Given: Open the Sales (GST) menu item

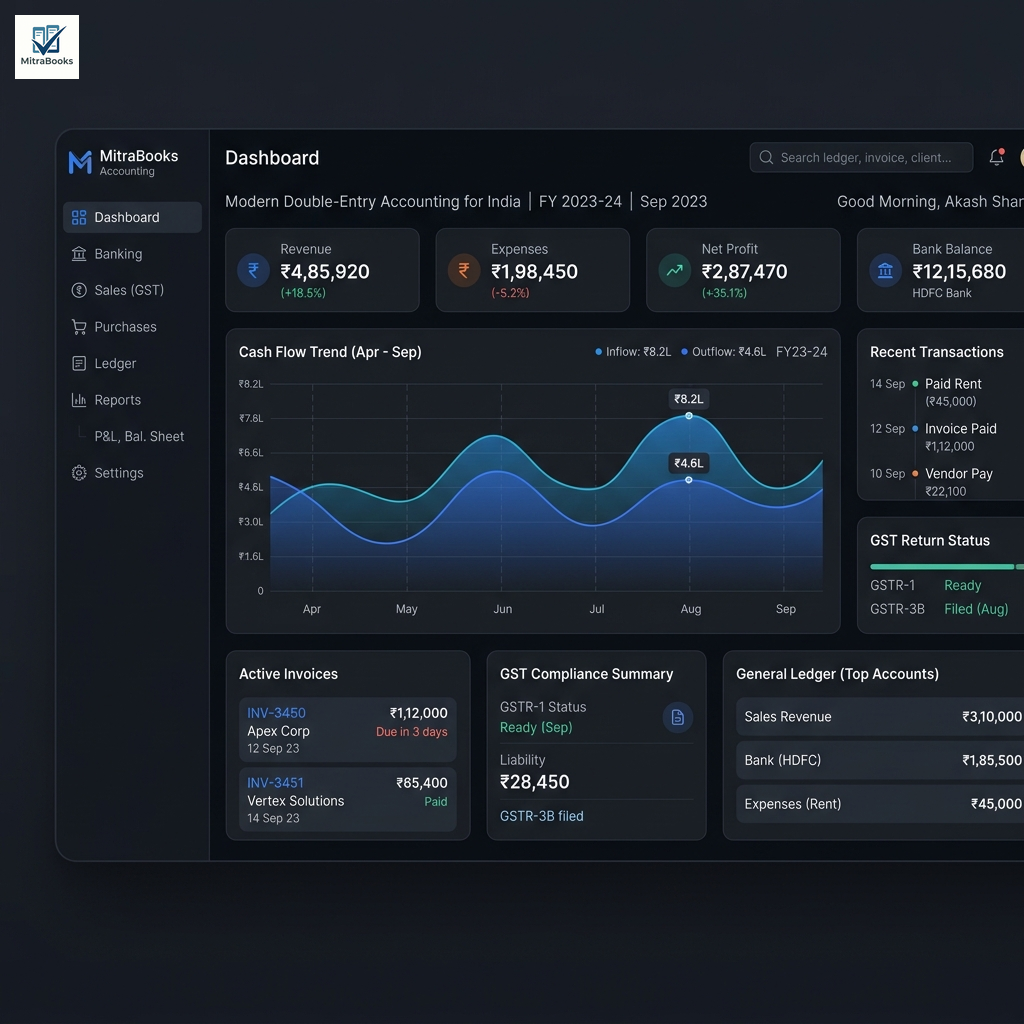Looking at the screenshot, I should coord(132,290).
